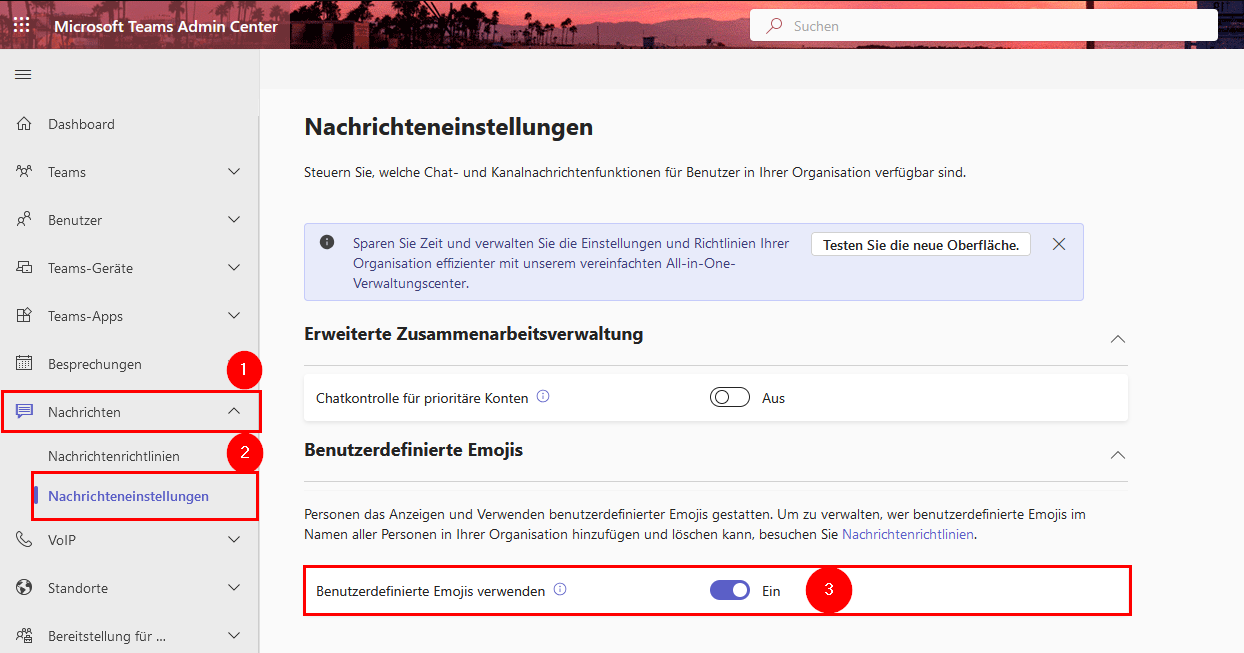The width and height of the screenshot is (1244, 653).
Task: Click the Besprechungen calendar icon
Action: [25, 364]
